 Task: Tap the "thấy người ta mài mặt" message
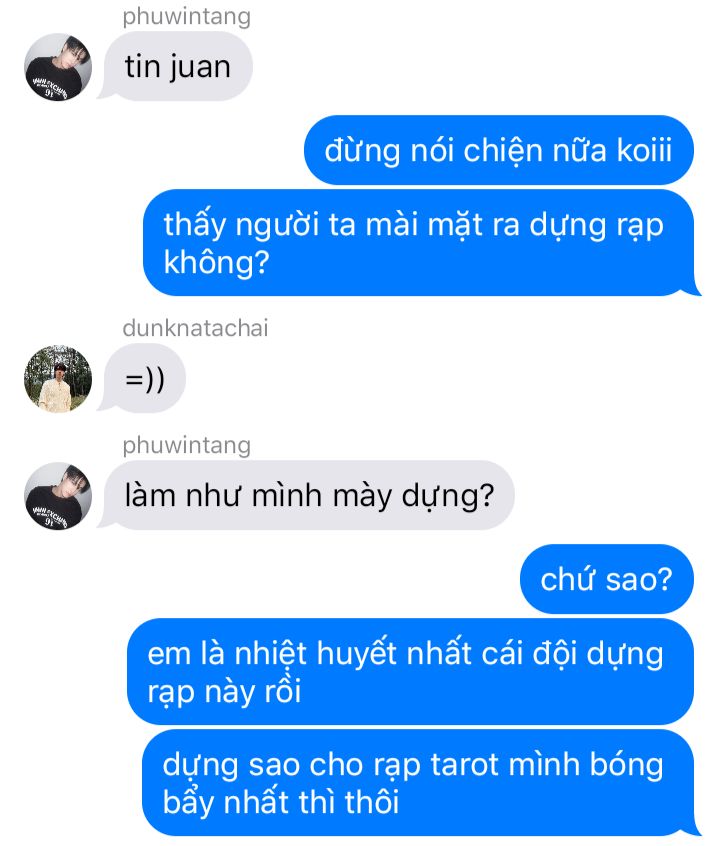click(x=421, y=243)
